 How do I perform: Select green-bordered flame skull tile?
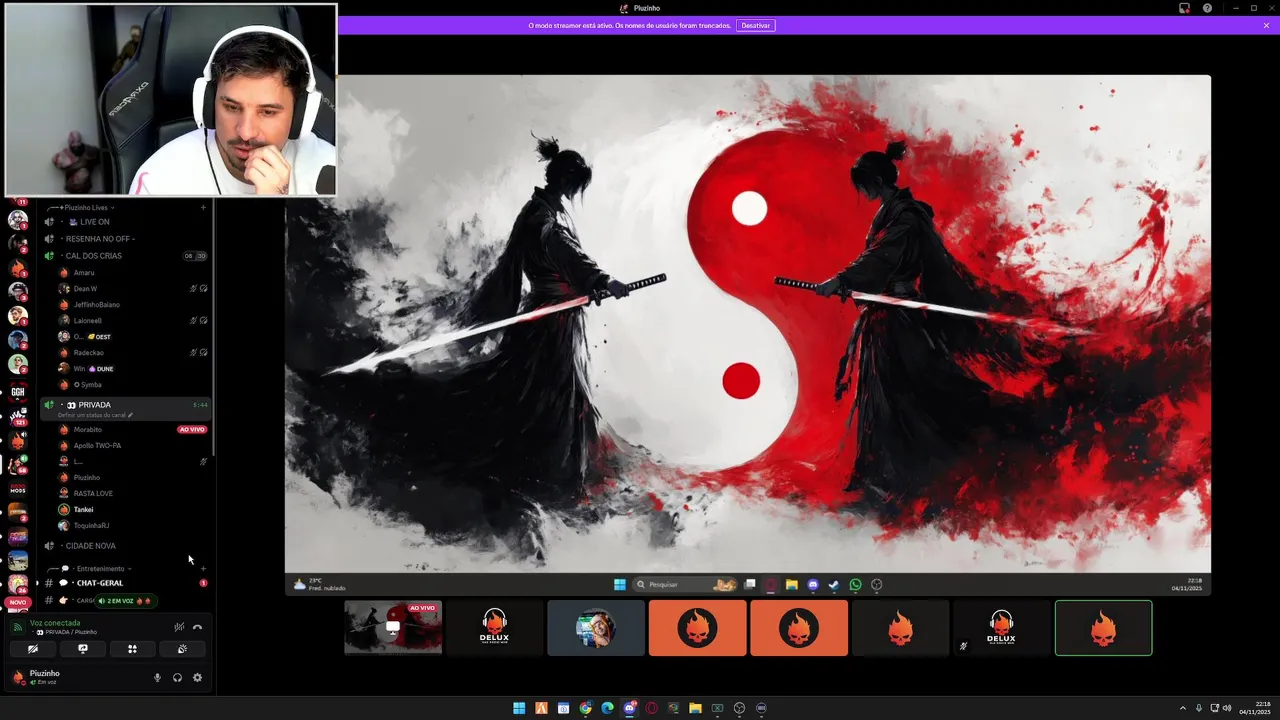click(1103, 628)
